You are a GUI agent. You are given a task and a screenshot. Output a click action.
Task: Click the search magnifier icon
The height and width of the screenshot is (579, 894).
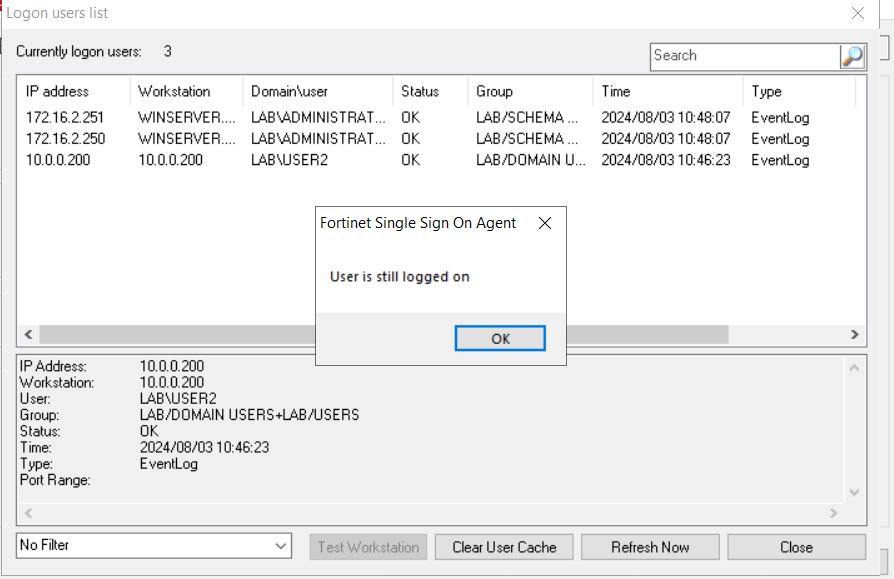point(852,56)
